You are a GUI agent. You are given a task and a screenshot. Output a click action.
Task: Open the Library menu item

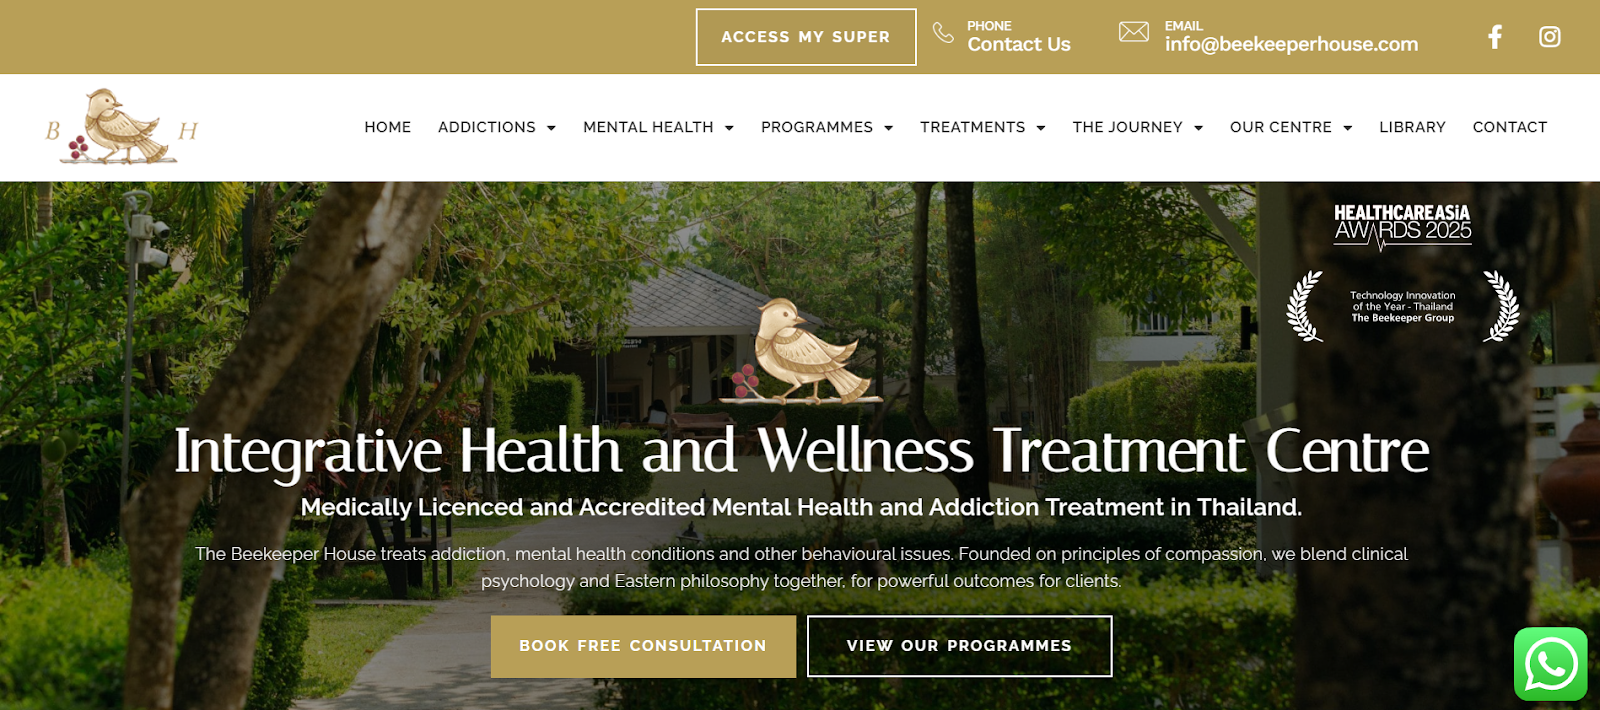[1412, 127]
